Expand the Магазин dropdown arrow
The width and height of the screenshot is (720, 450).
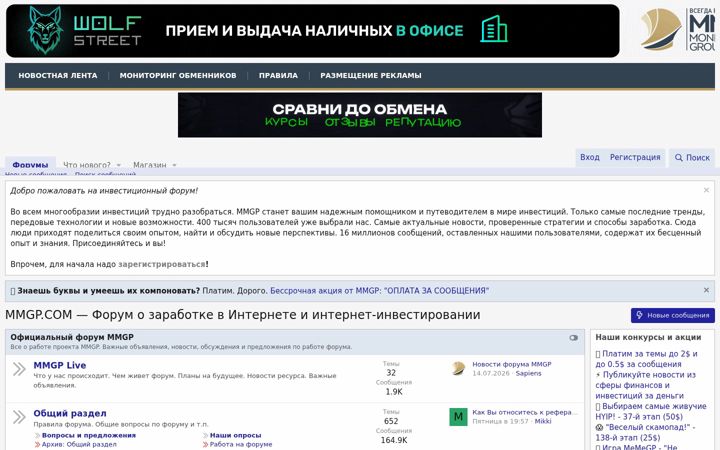(x=174, y=165)
